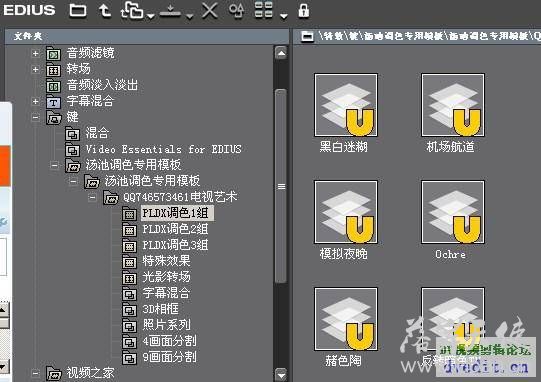Click the 文件夹 panel header

(x=147, y=36)
